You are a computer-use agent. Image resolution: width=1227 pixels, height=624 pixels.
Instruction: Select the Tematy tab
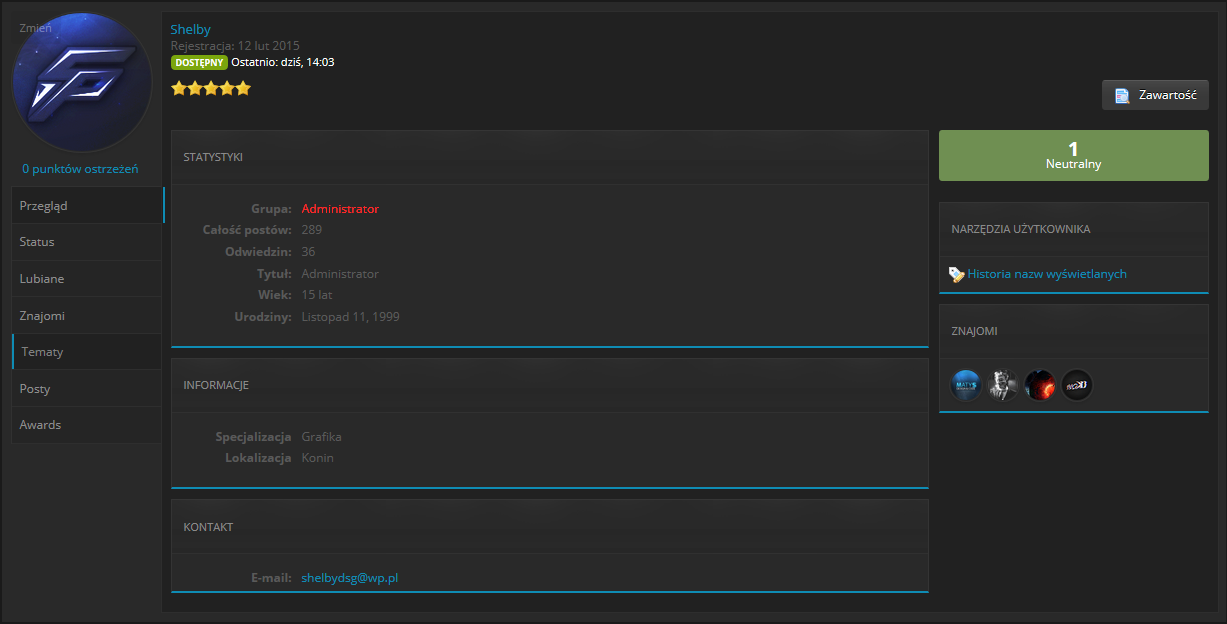87,352
